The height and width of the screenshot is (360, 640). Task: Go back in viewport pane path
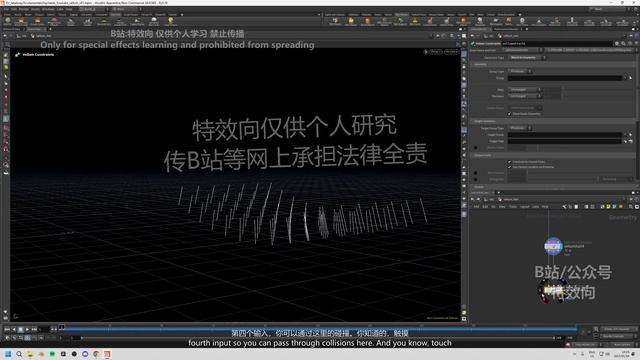tap(5, 36)
